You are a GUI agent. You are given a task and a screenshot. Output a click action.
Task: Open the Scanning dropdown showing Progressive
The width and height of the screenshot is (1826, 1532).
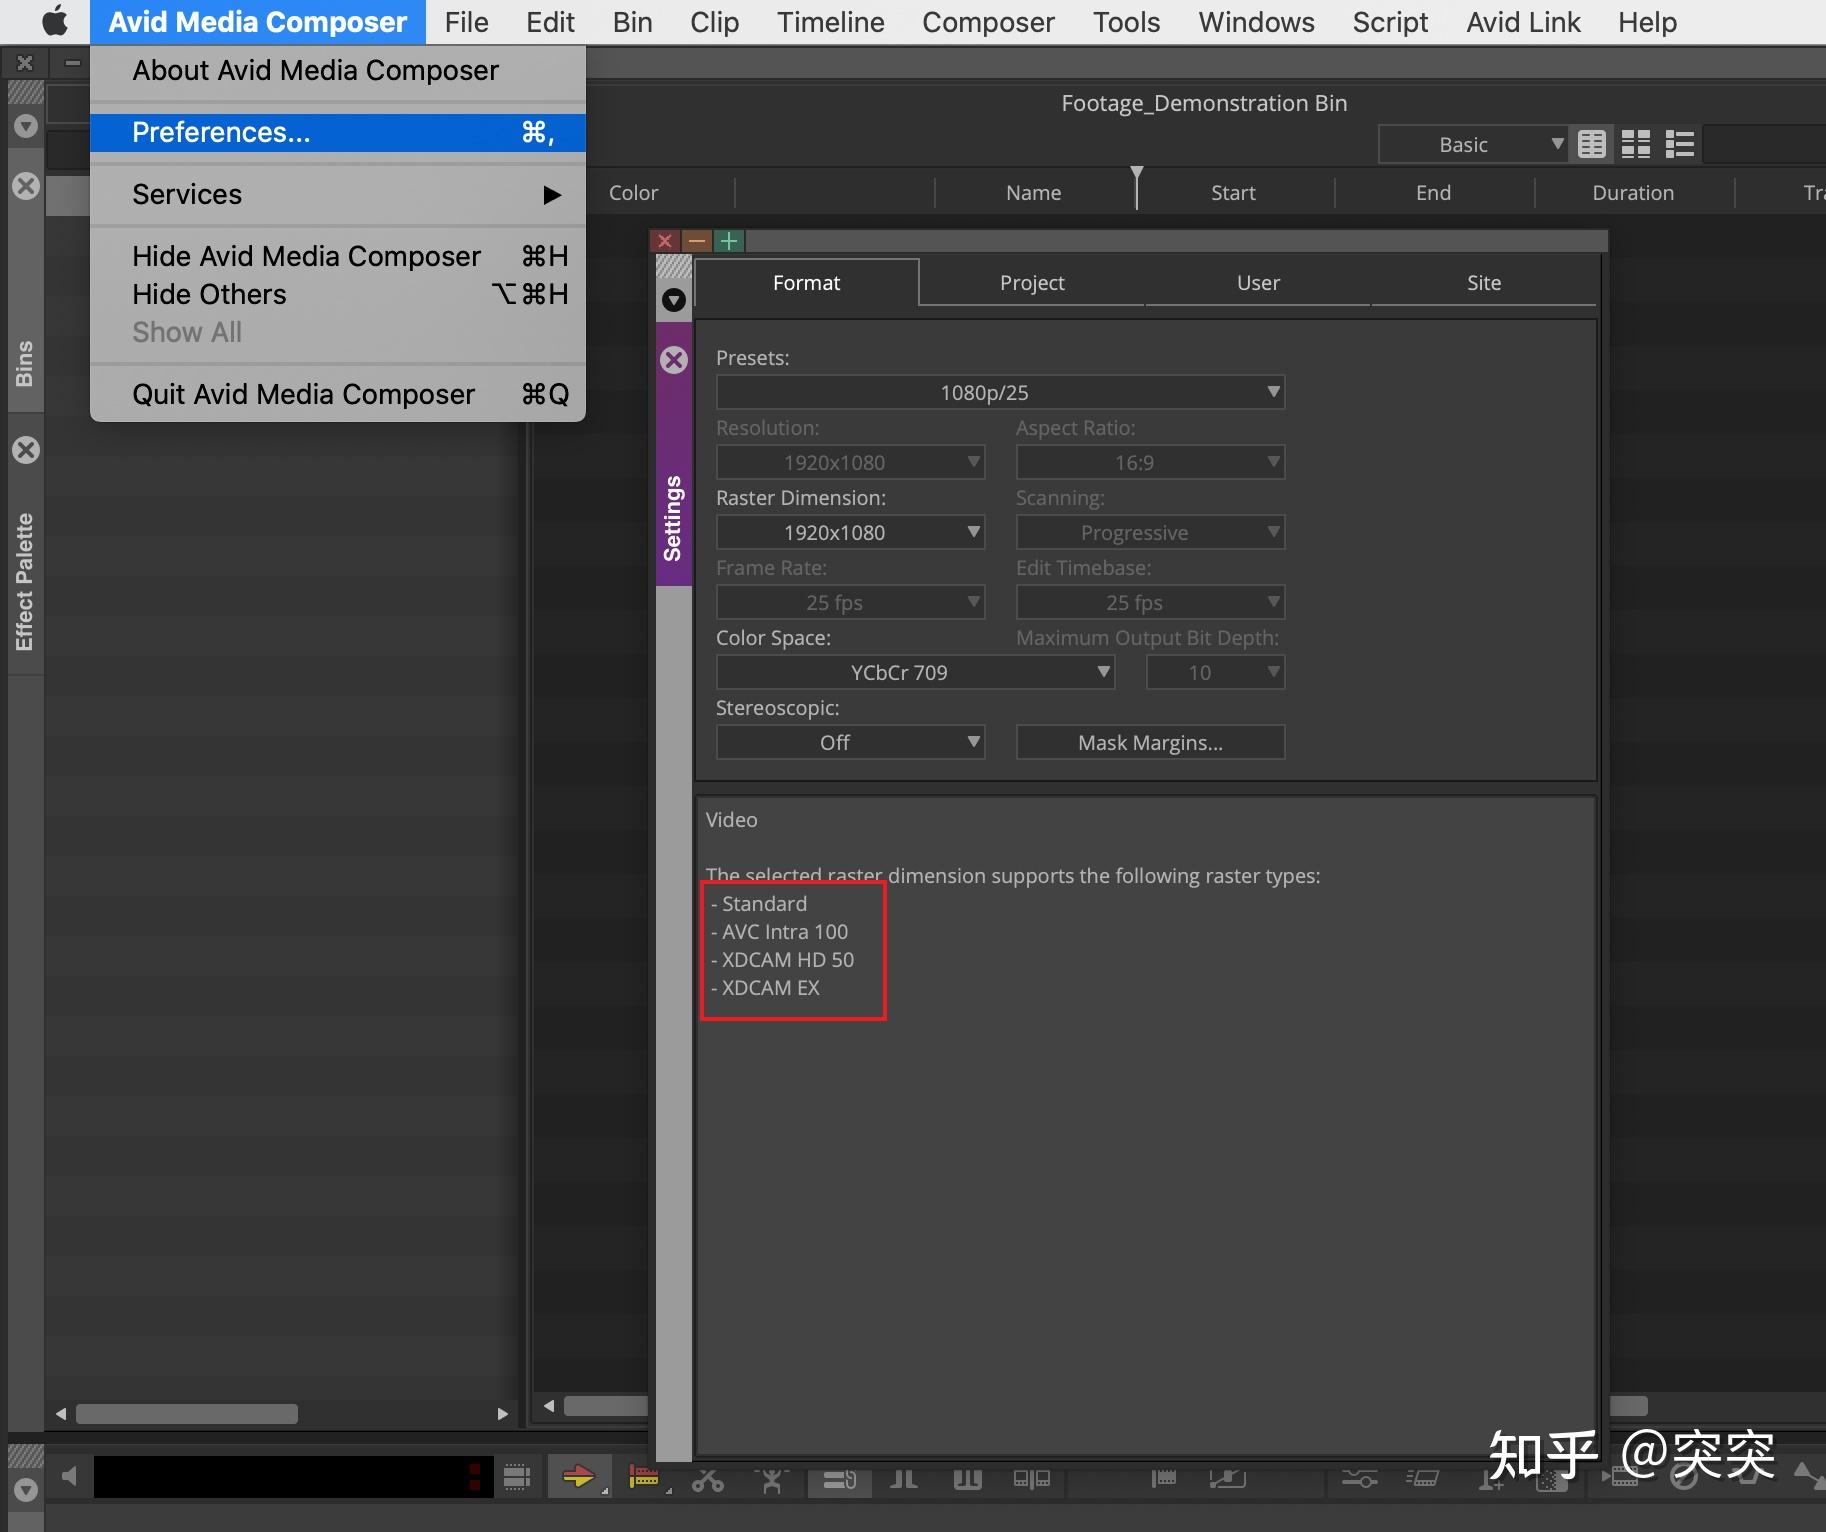coord(1150,532)
